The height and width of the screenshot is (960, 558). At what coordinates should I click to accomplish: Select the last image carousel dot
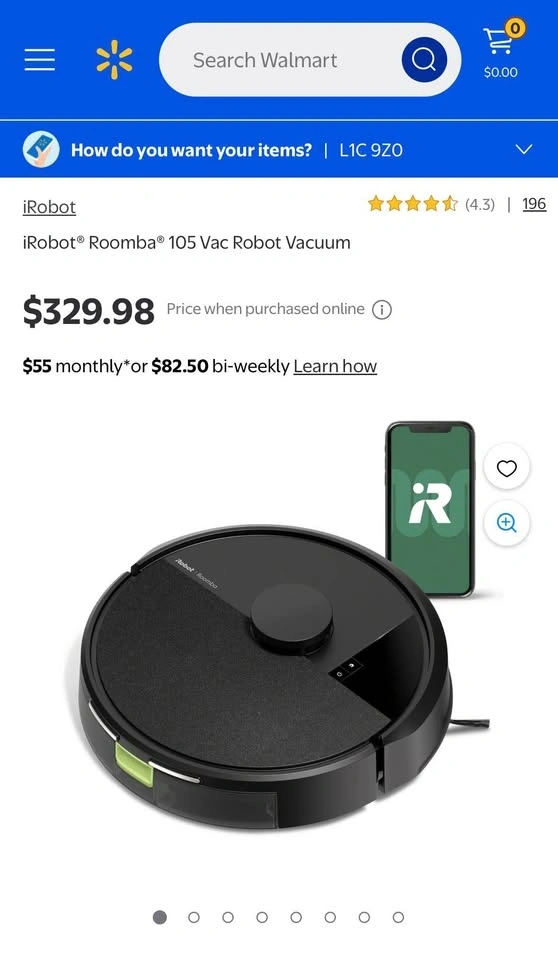pyautogui.click(x=398, y=917)
